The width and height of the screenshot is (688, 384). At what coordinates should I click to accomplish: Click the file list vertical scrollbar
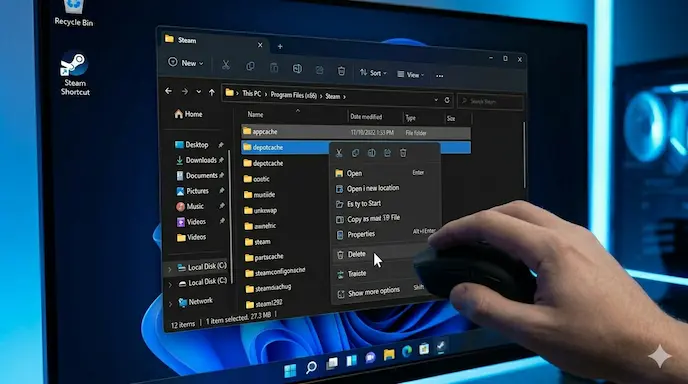(x=523, y=154)
